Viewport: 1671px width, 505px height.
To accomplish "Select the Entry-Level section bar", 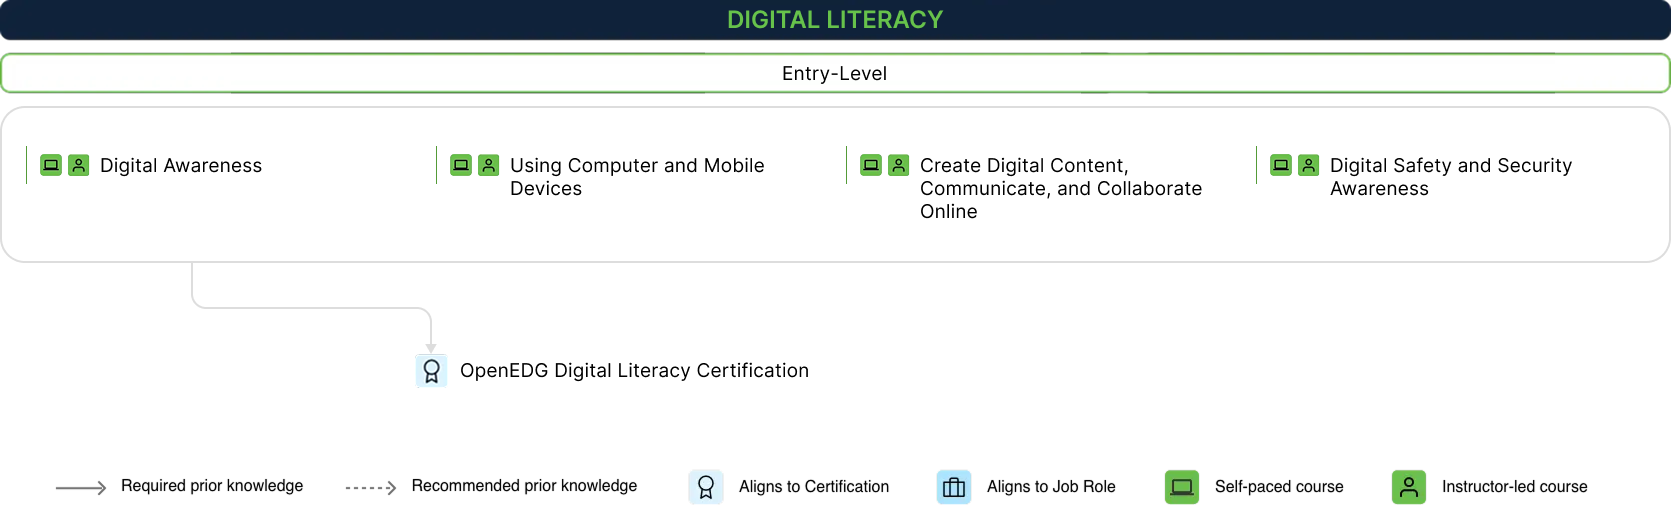I will [835, 73].
